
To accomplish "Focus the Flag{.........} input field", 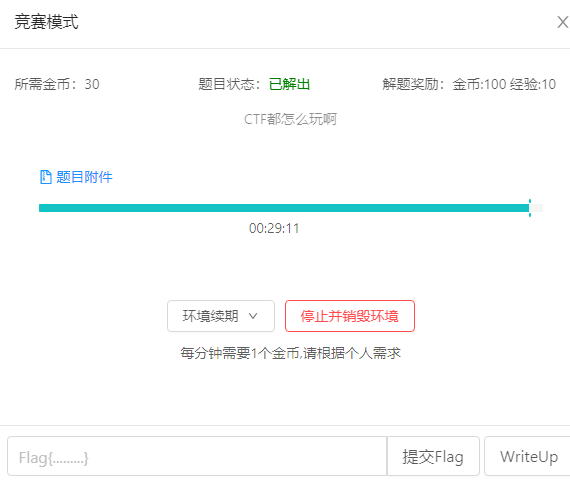I will (x=197, y=456).
